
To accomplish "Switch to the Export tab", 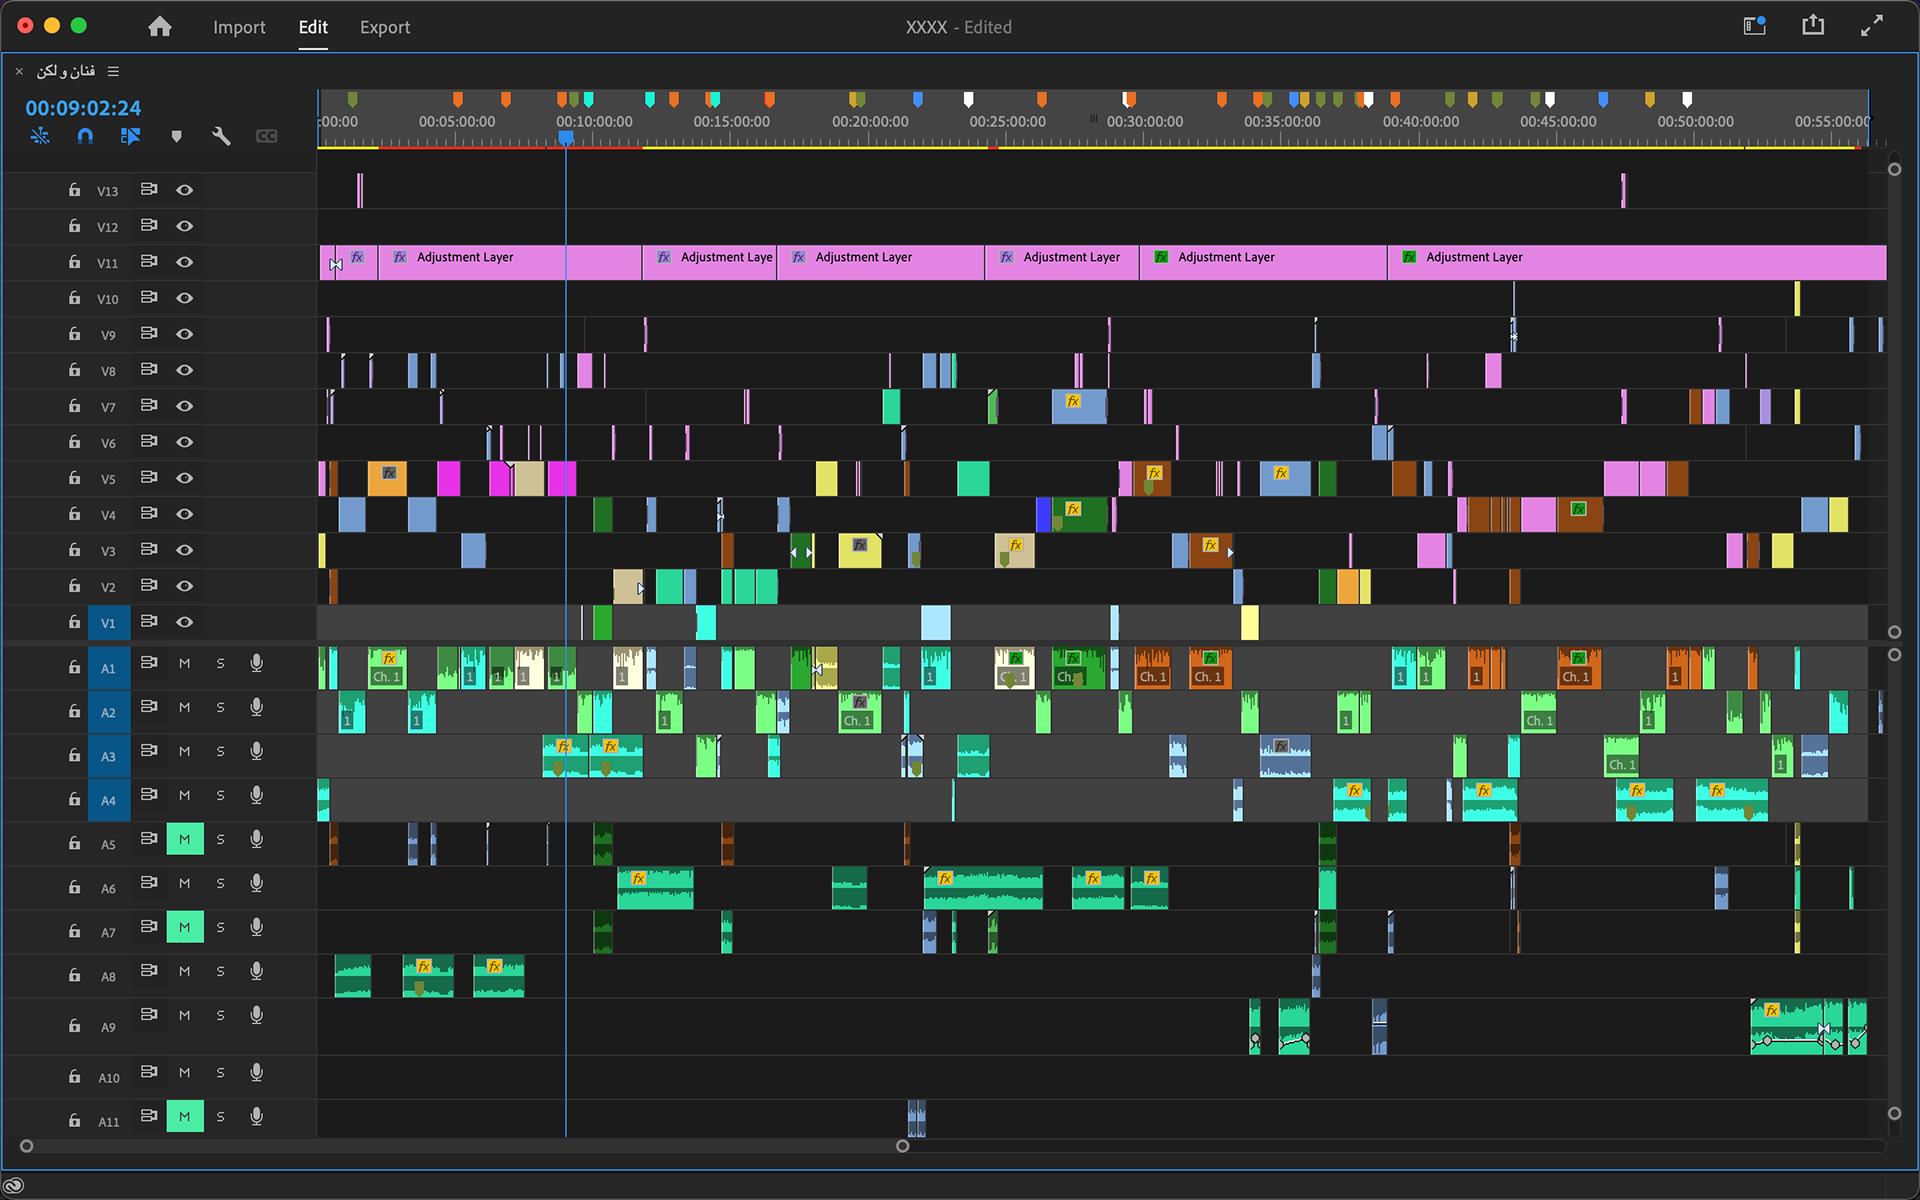I will pyautogui.click(x=385, y=27).
